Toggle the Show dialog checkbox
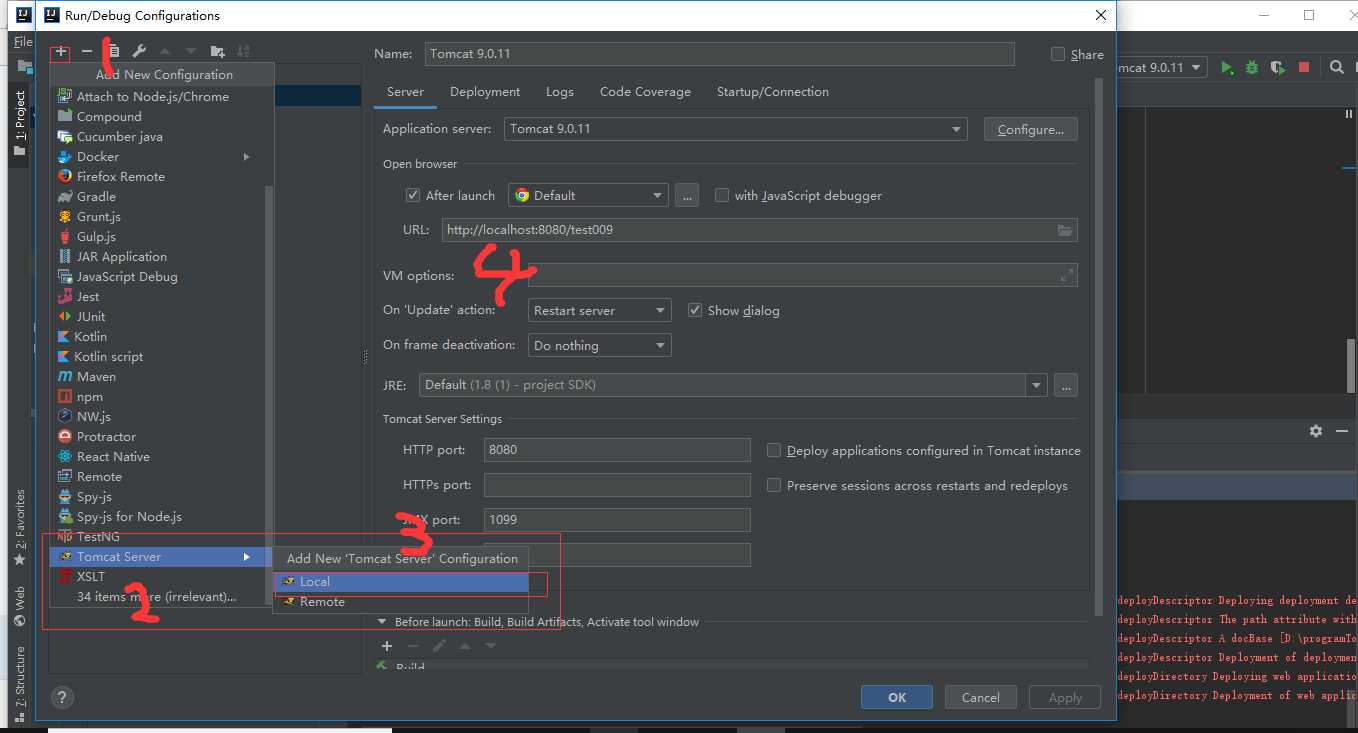Screen dimensions: 1358x733 (695, 310)
